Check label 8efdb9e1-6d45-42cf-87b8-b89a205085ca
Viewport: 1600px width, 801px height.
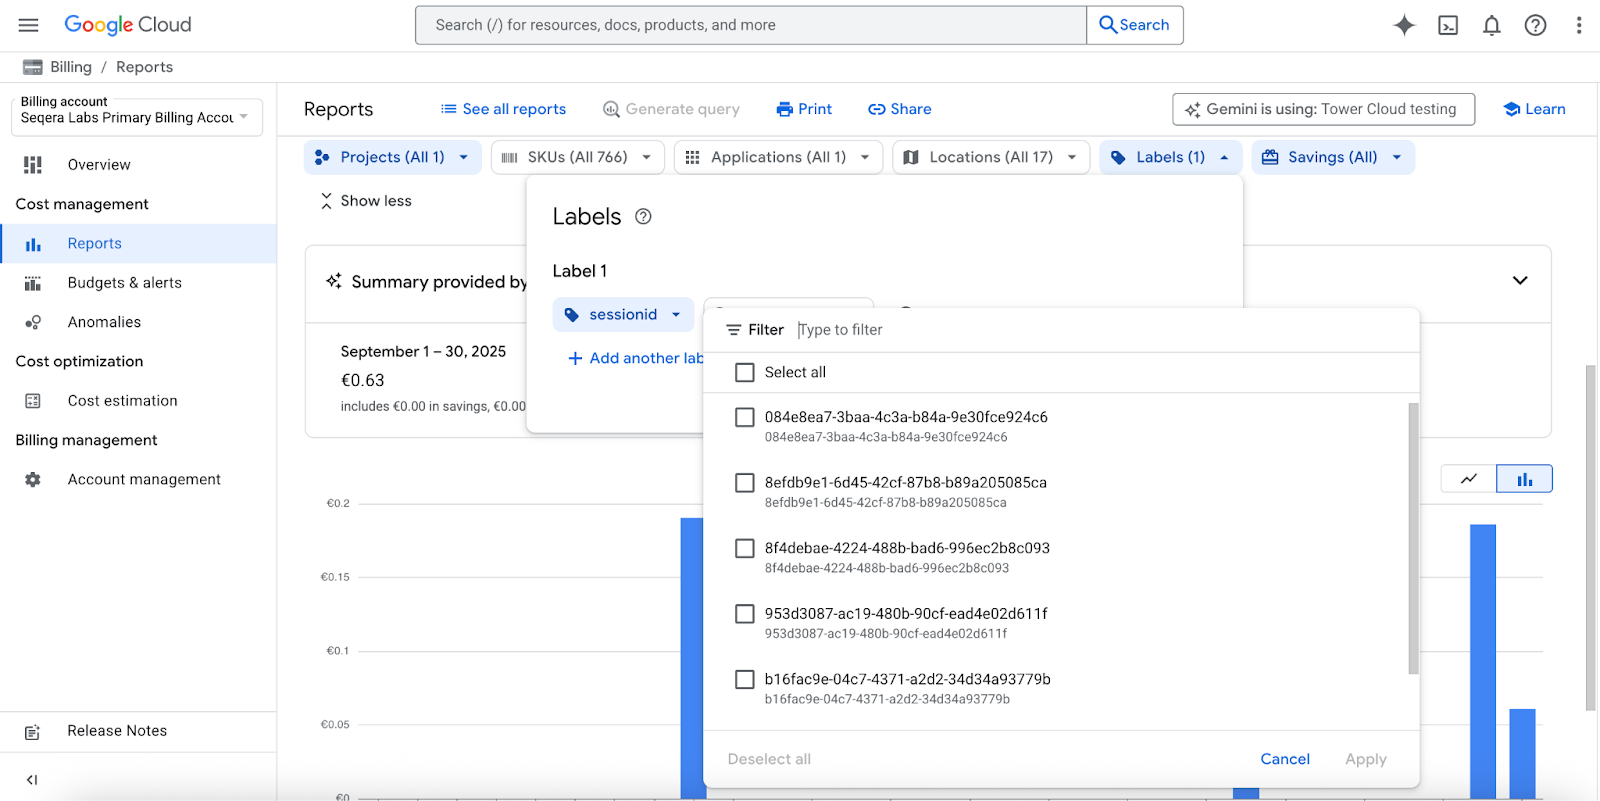(745, 483)
